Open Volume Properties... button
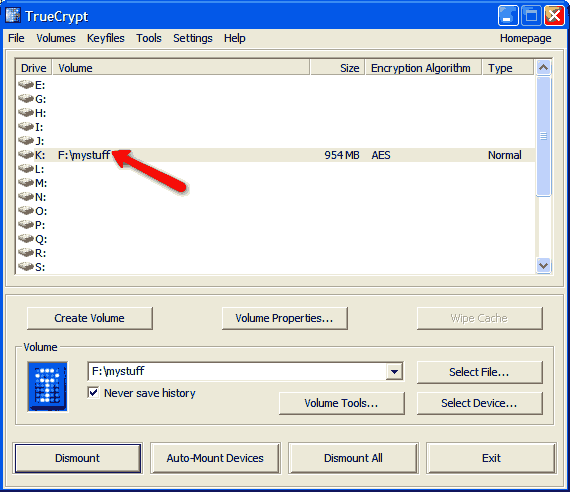570x492 pixels. (284, 318)
